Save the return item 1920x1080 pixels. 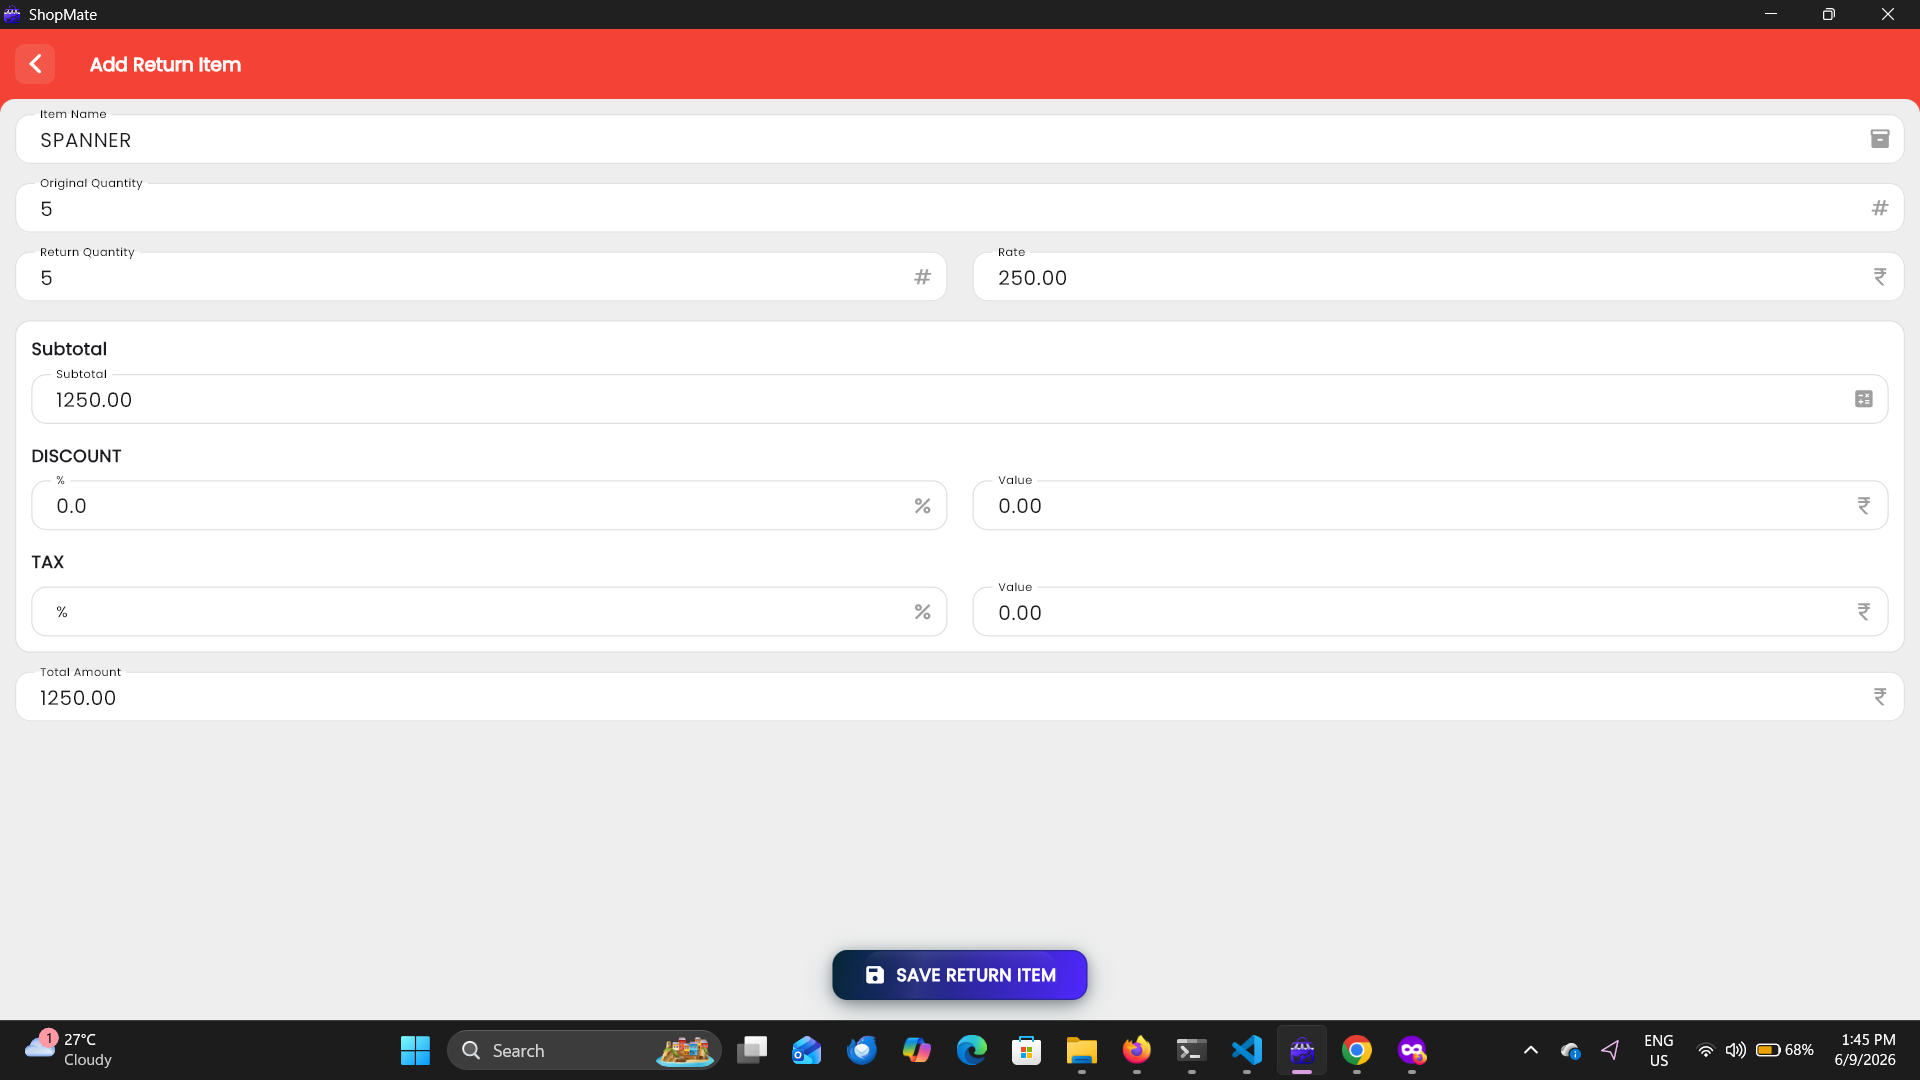(x=960, y=975)
